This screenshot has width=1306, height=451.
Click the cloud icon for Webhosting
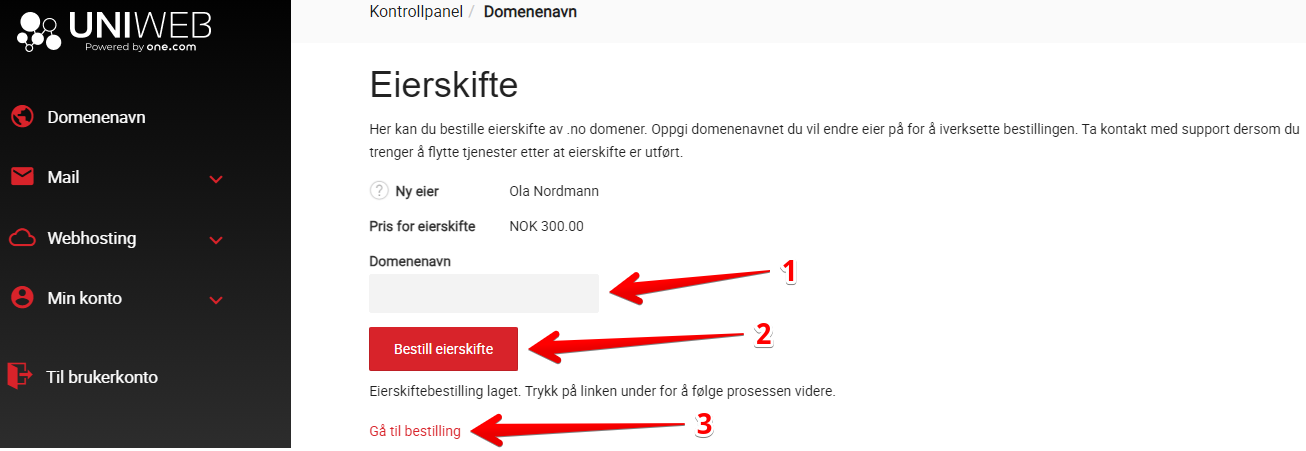tap(22, 238)
